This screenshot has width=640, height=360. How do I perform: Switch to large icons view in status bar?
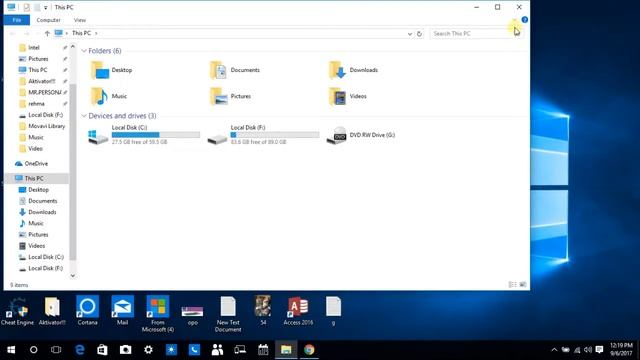tap(523, 284)
